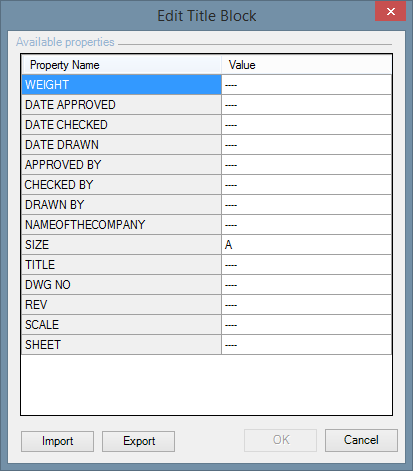Viewport: 413px width, 471px height.
Task: Click the Import button
Action: pyautogui.click(x=57, y=441)
